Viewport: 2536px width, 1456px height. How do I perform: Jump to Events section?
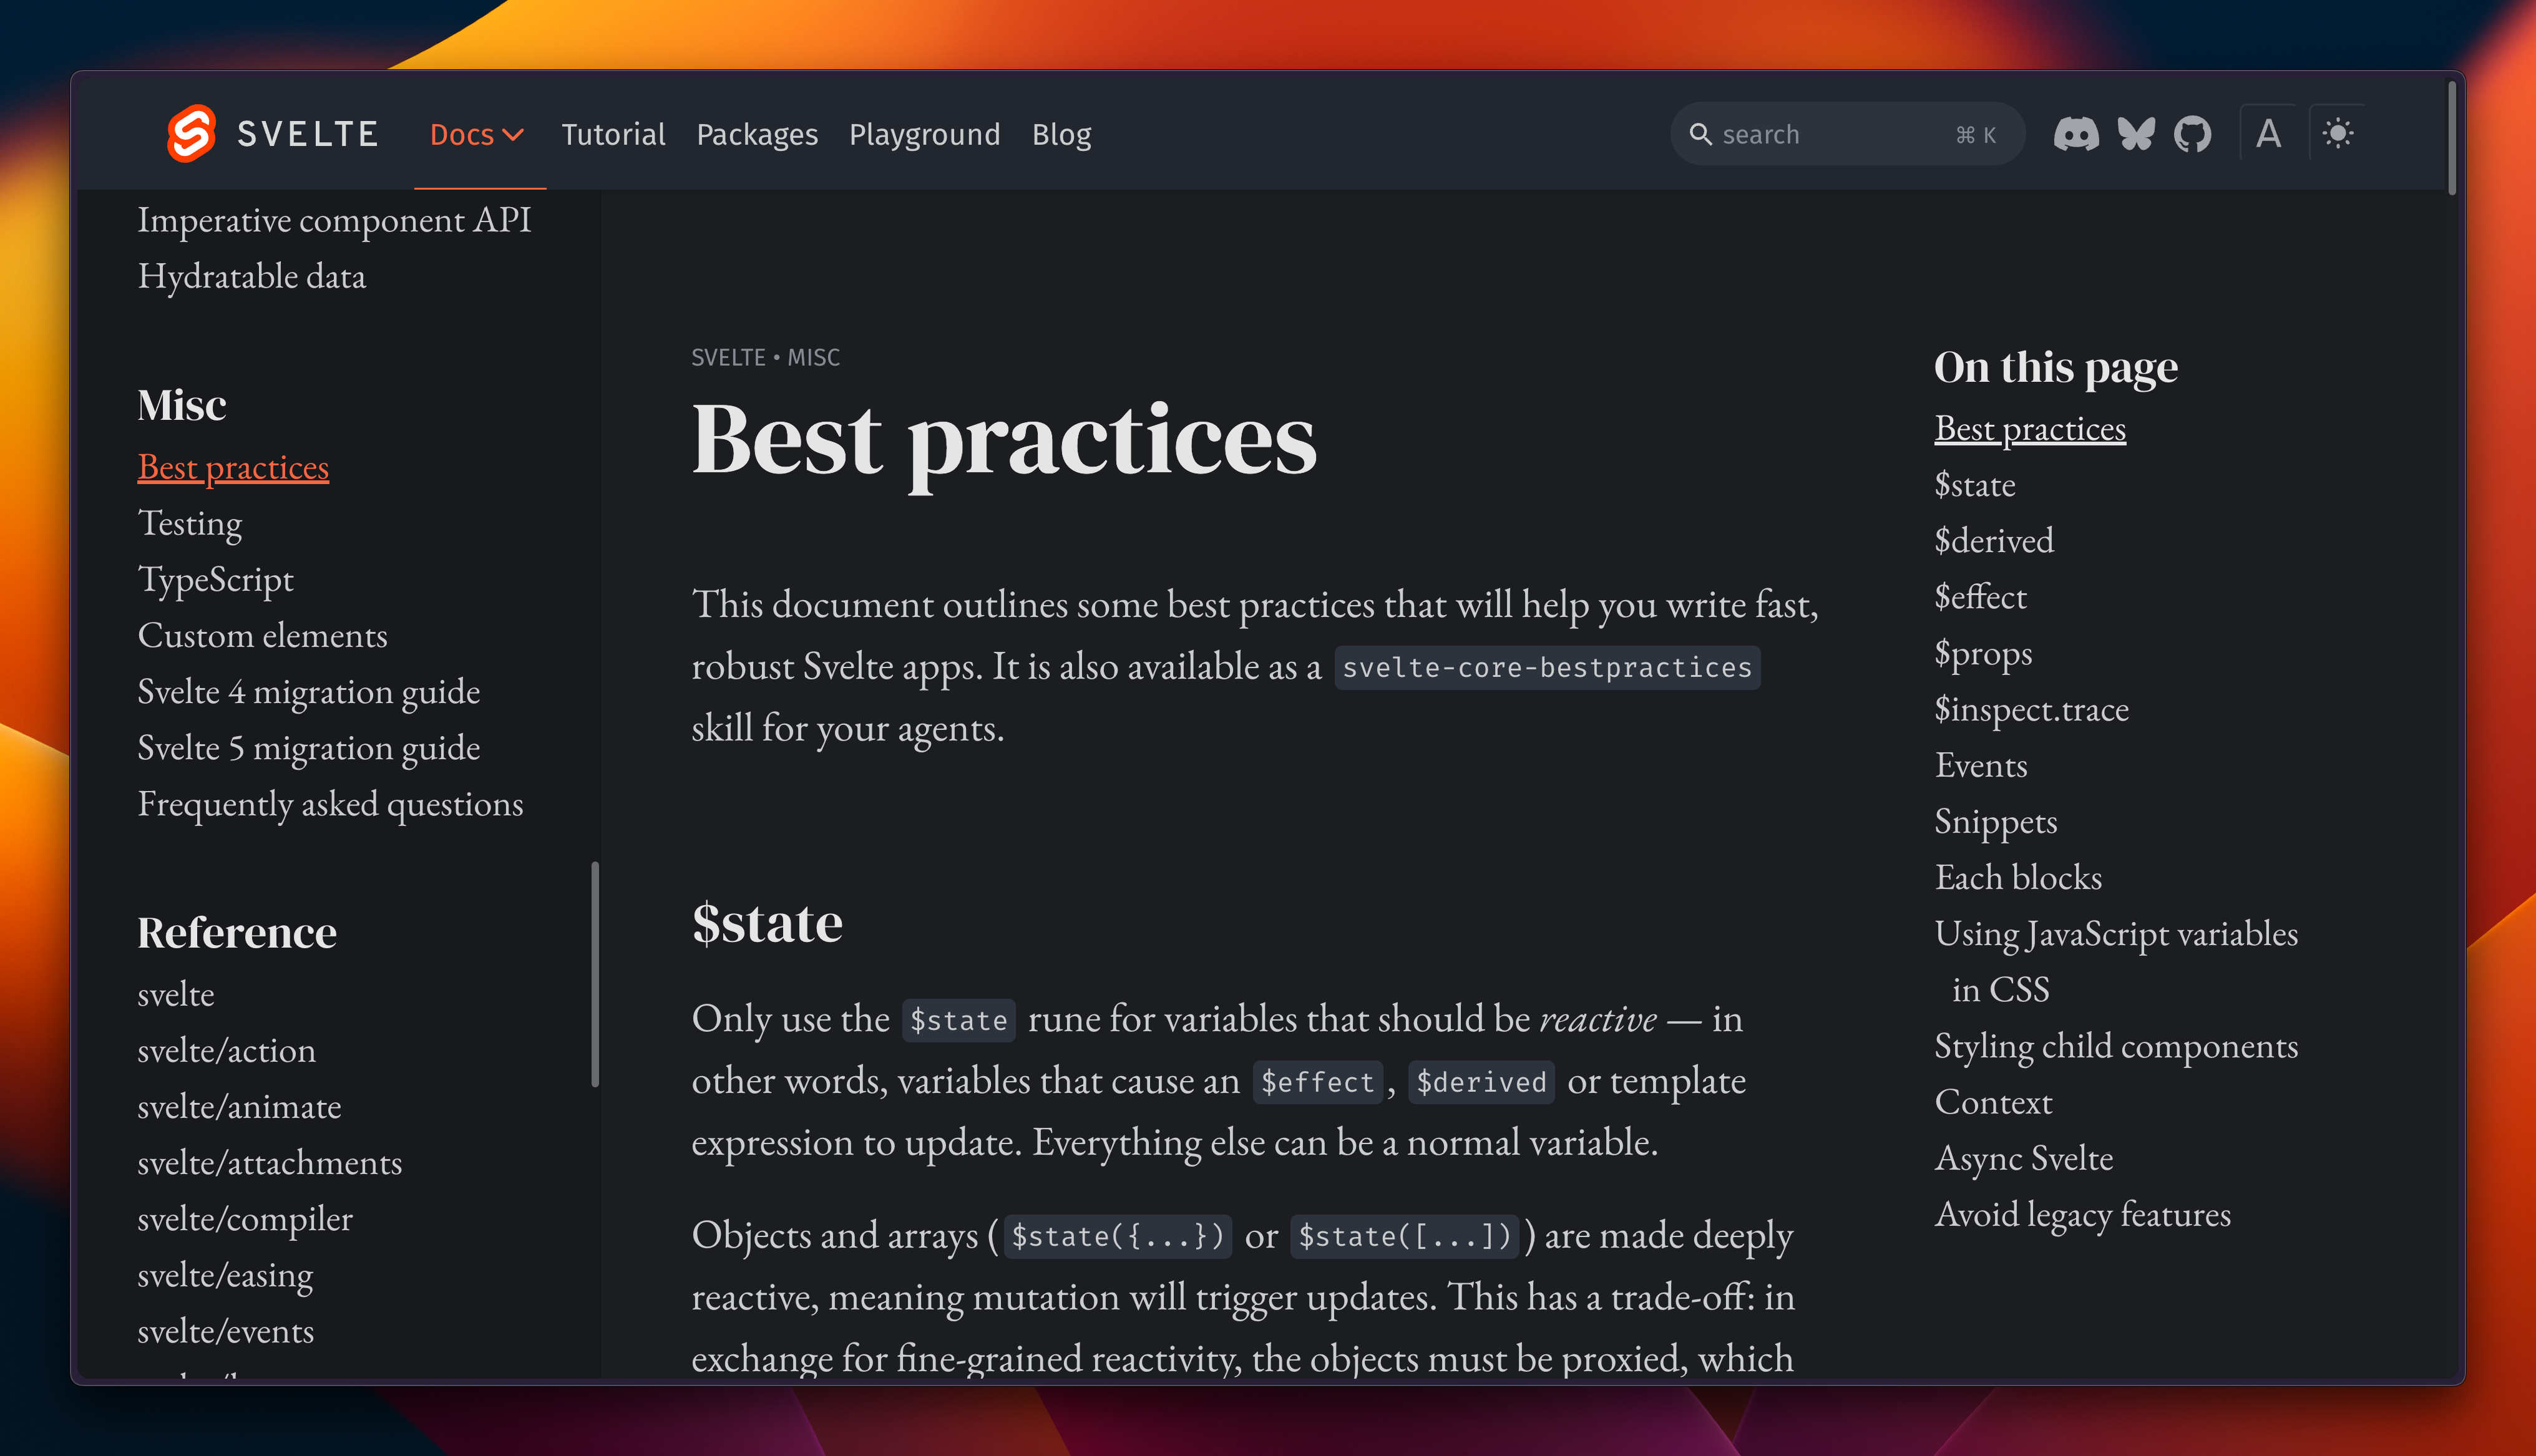[x=1981, y=765]
